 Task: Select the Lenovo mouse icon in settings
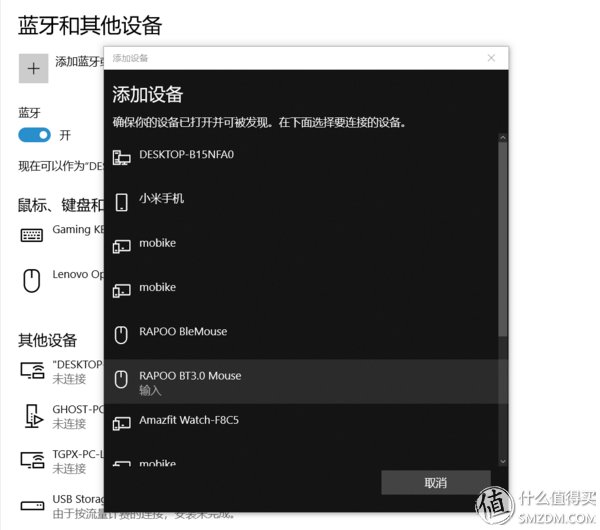(32, 281)
